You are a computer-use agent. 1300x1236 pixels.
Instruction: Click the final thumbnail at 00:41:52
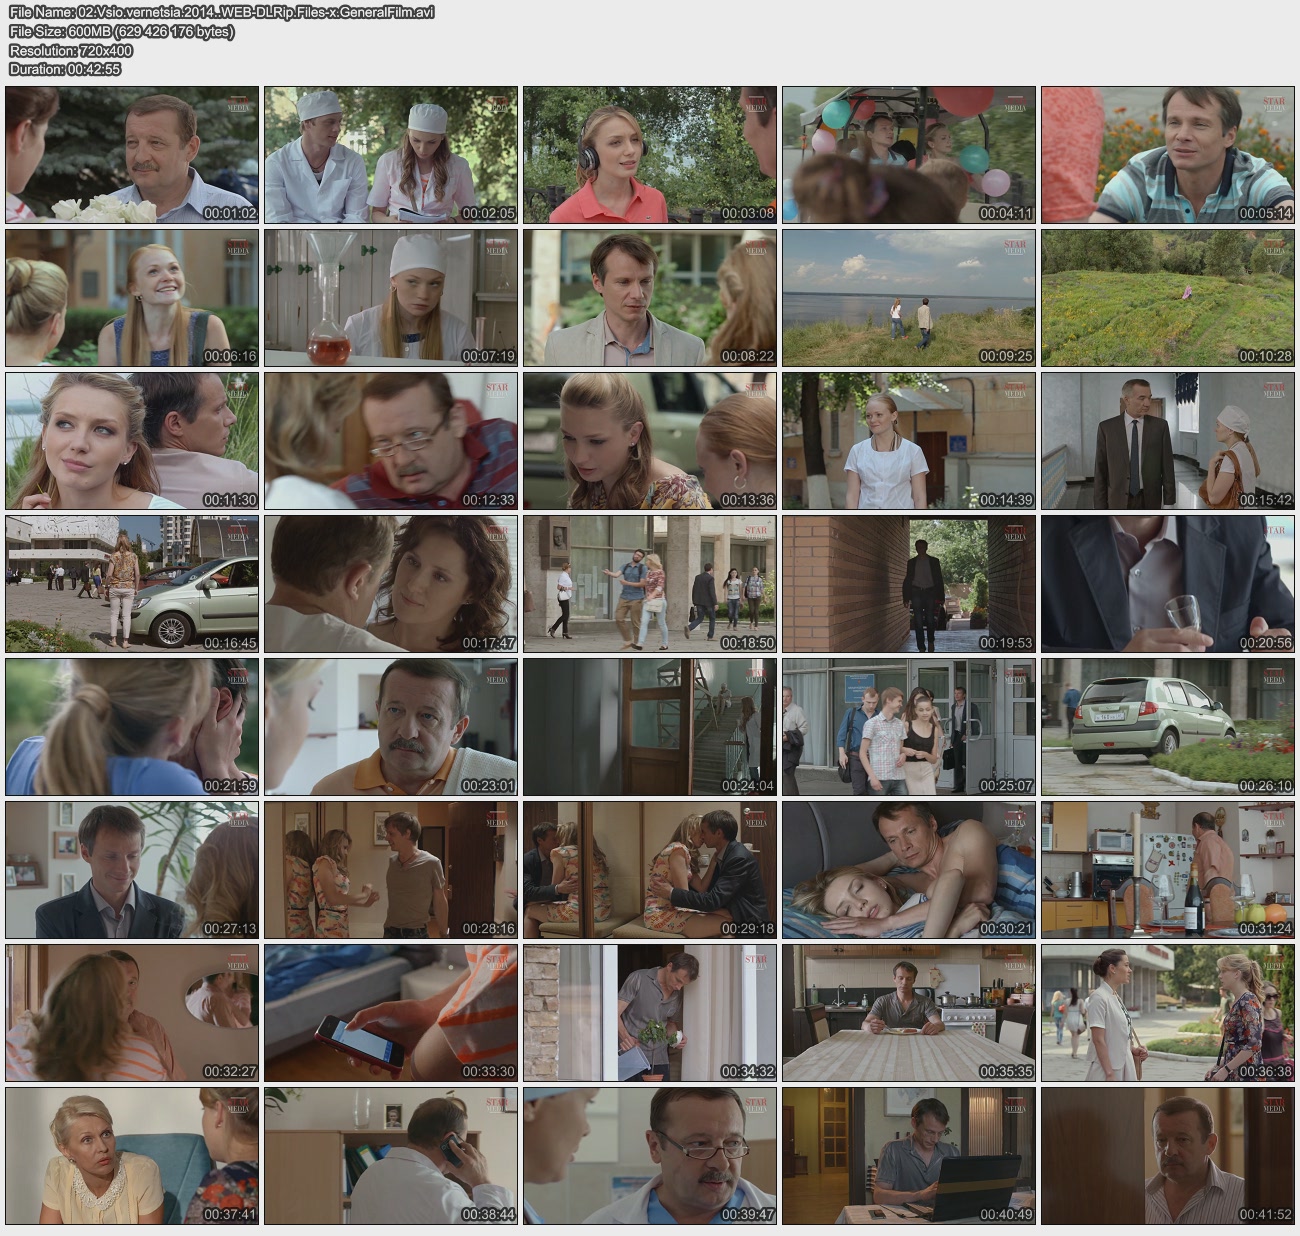tap(1168, 1156)
